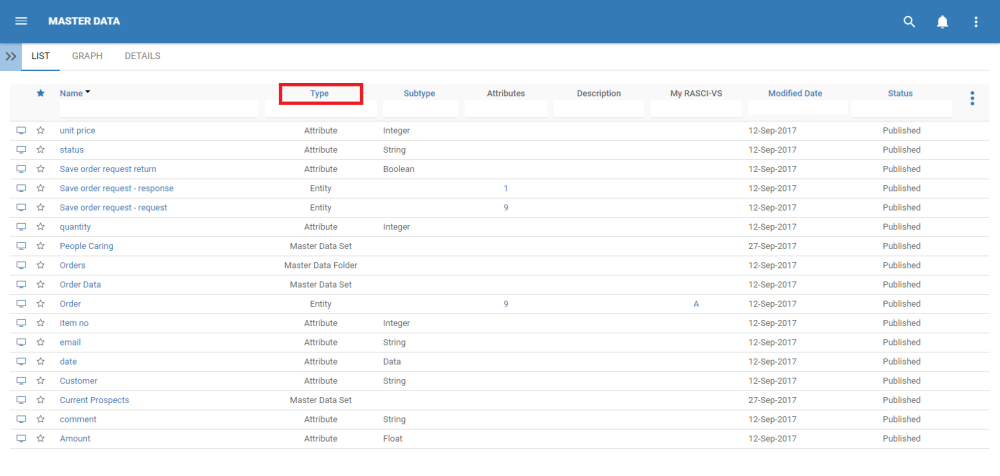Open Save order request - request link
Image resolution: width=1000 pixels, height=476 pixels.
[x=114, y=207]
